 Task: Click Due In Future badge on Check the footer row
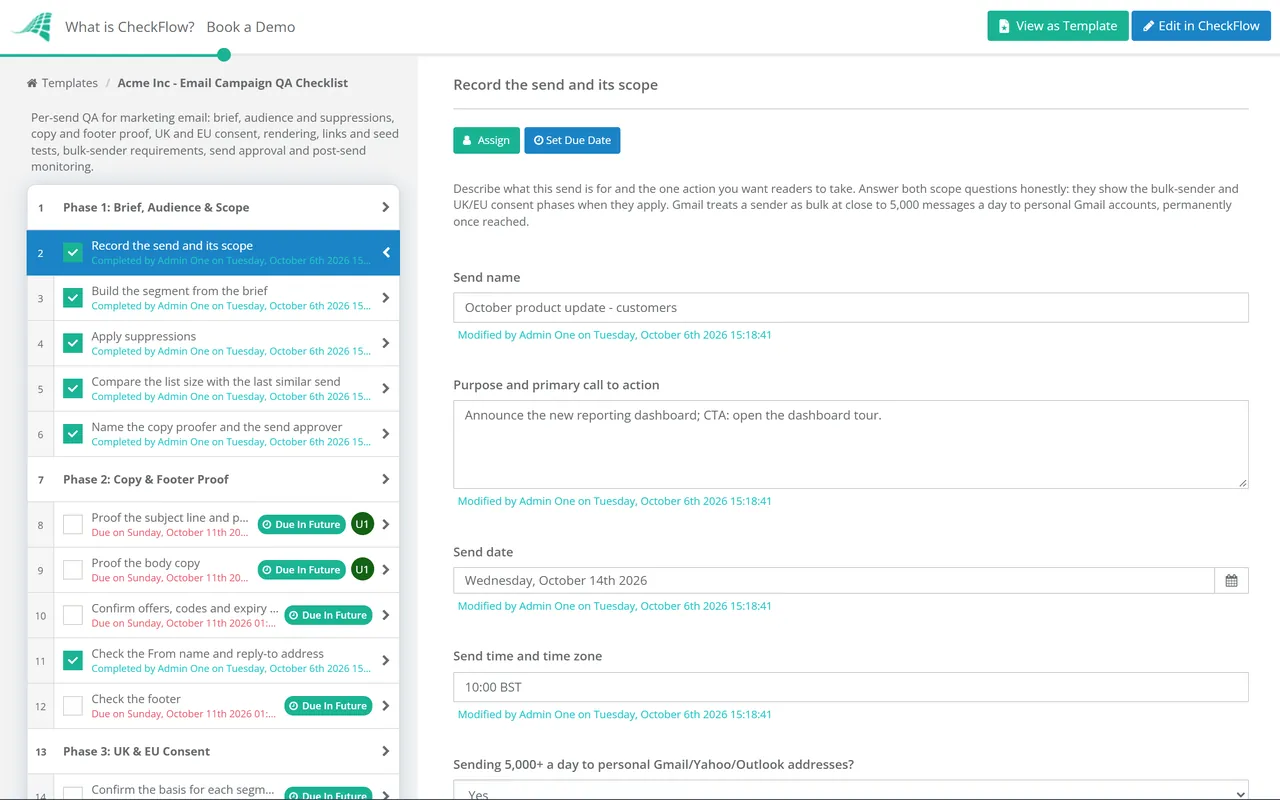(x=328, y=706)
